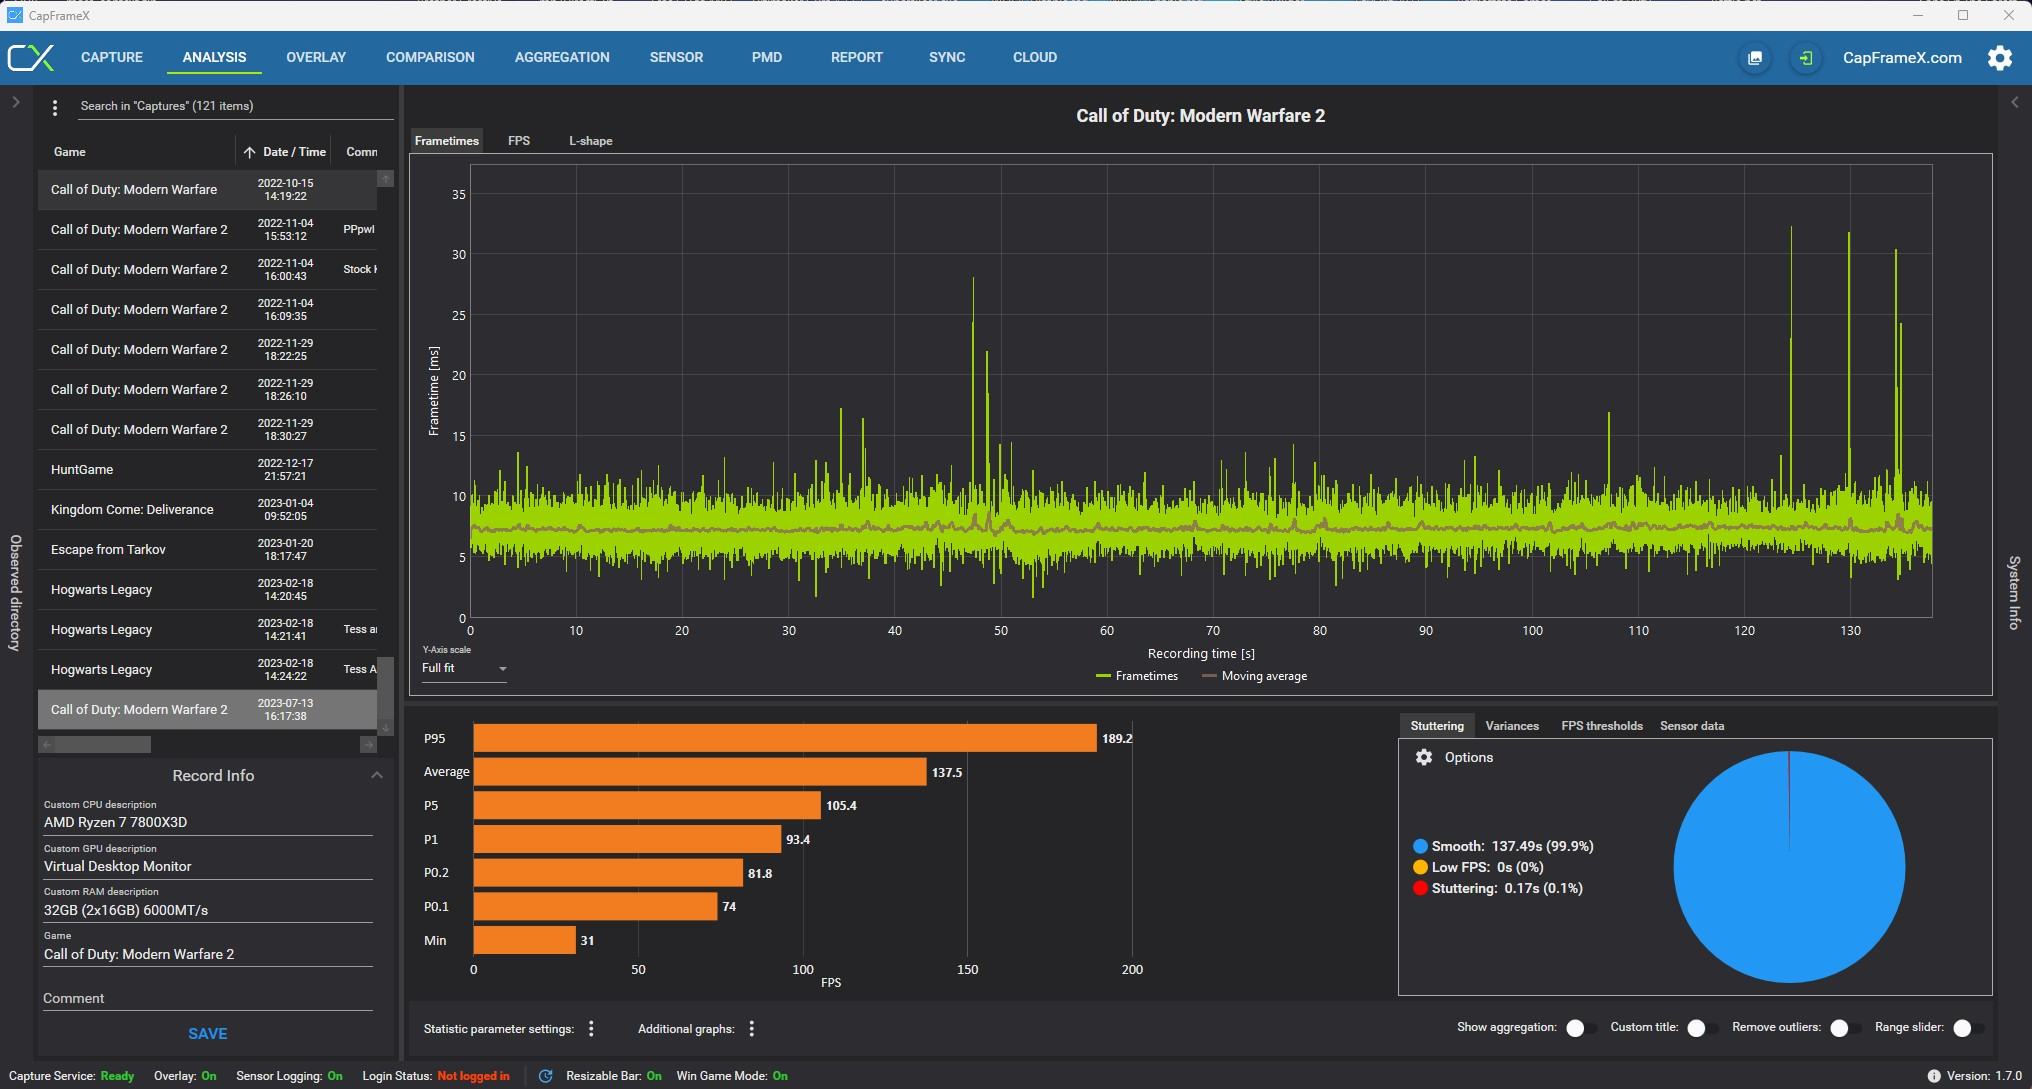Switch graph to the L-shape tab
2032x1089 pixels.
591,141
